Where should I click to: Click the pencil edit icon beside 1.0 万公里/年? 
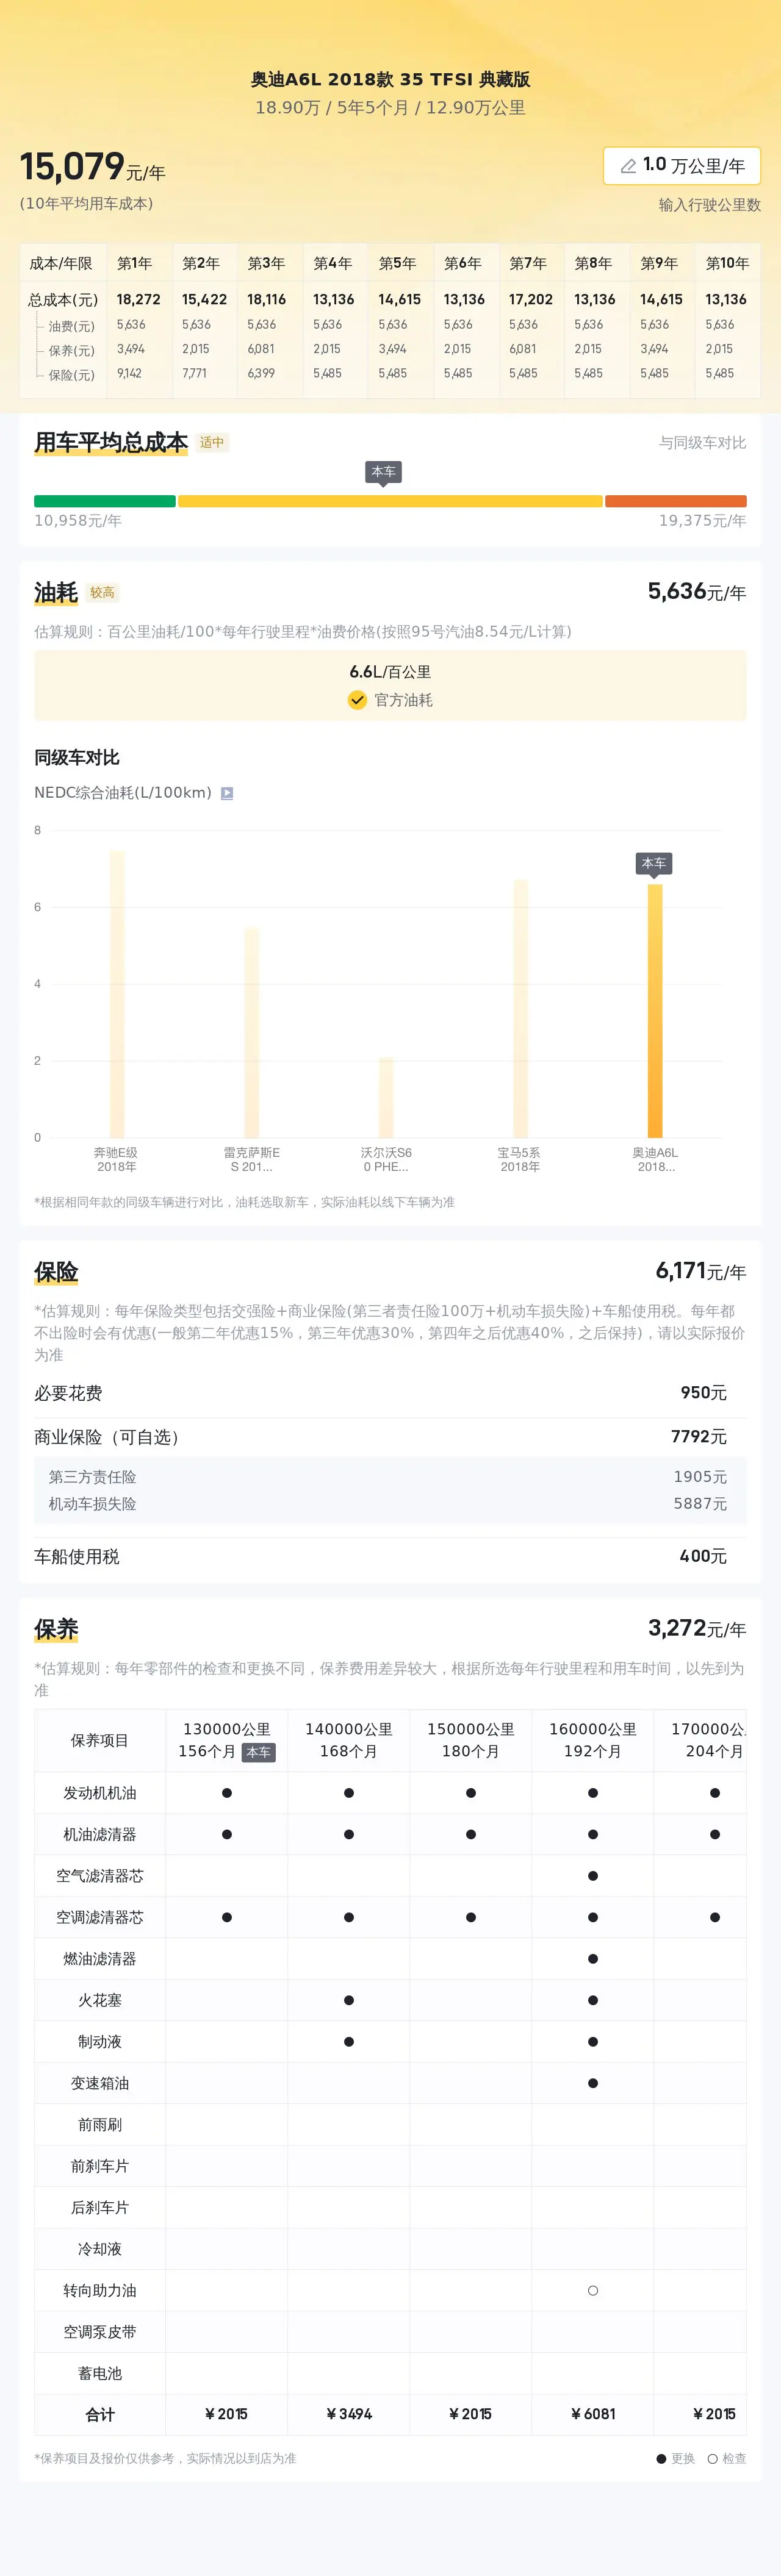coord(628,166)
